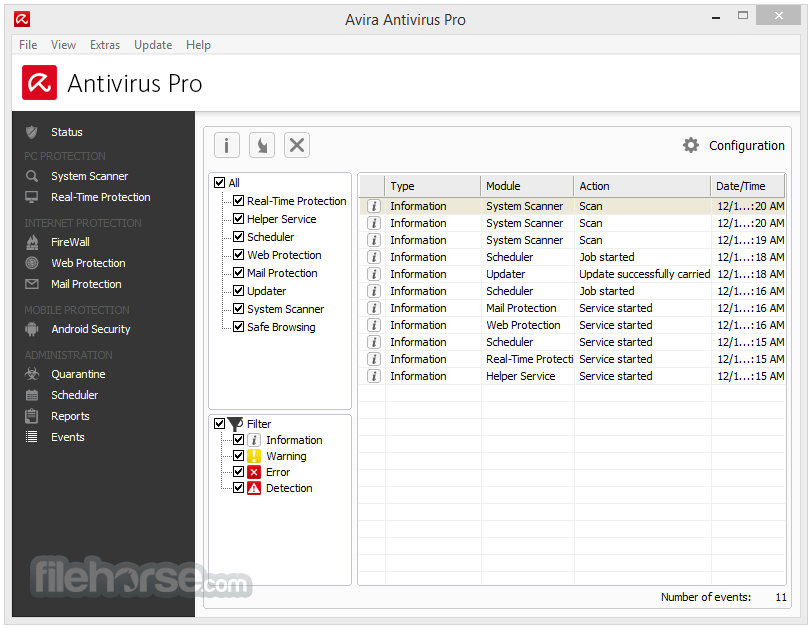Go to the Quarantine section
Image resolution: width=811 pixels, height=628 pixels.
click(x=78, y=374)
